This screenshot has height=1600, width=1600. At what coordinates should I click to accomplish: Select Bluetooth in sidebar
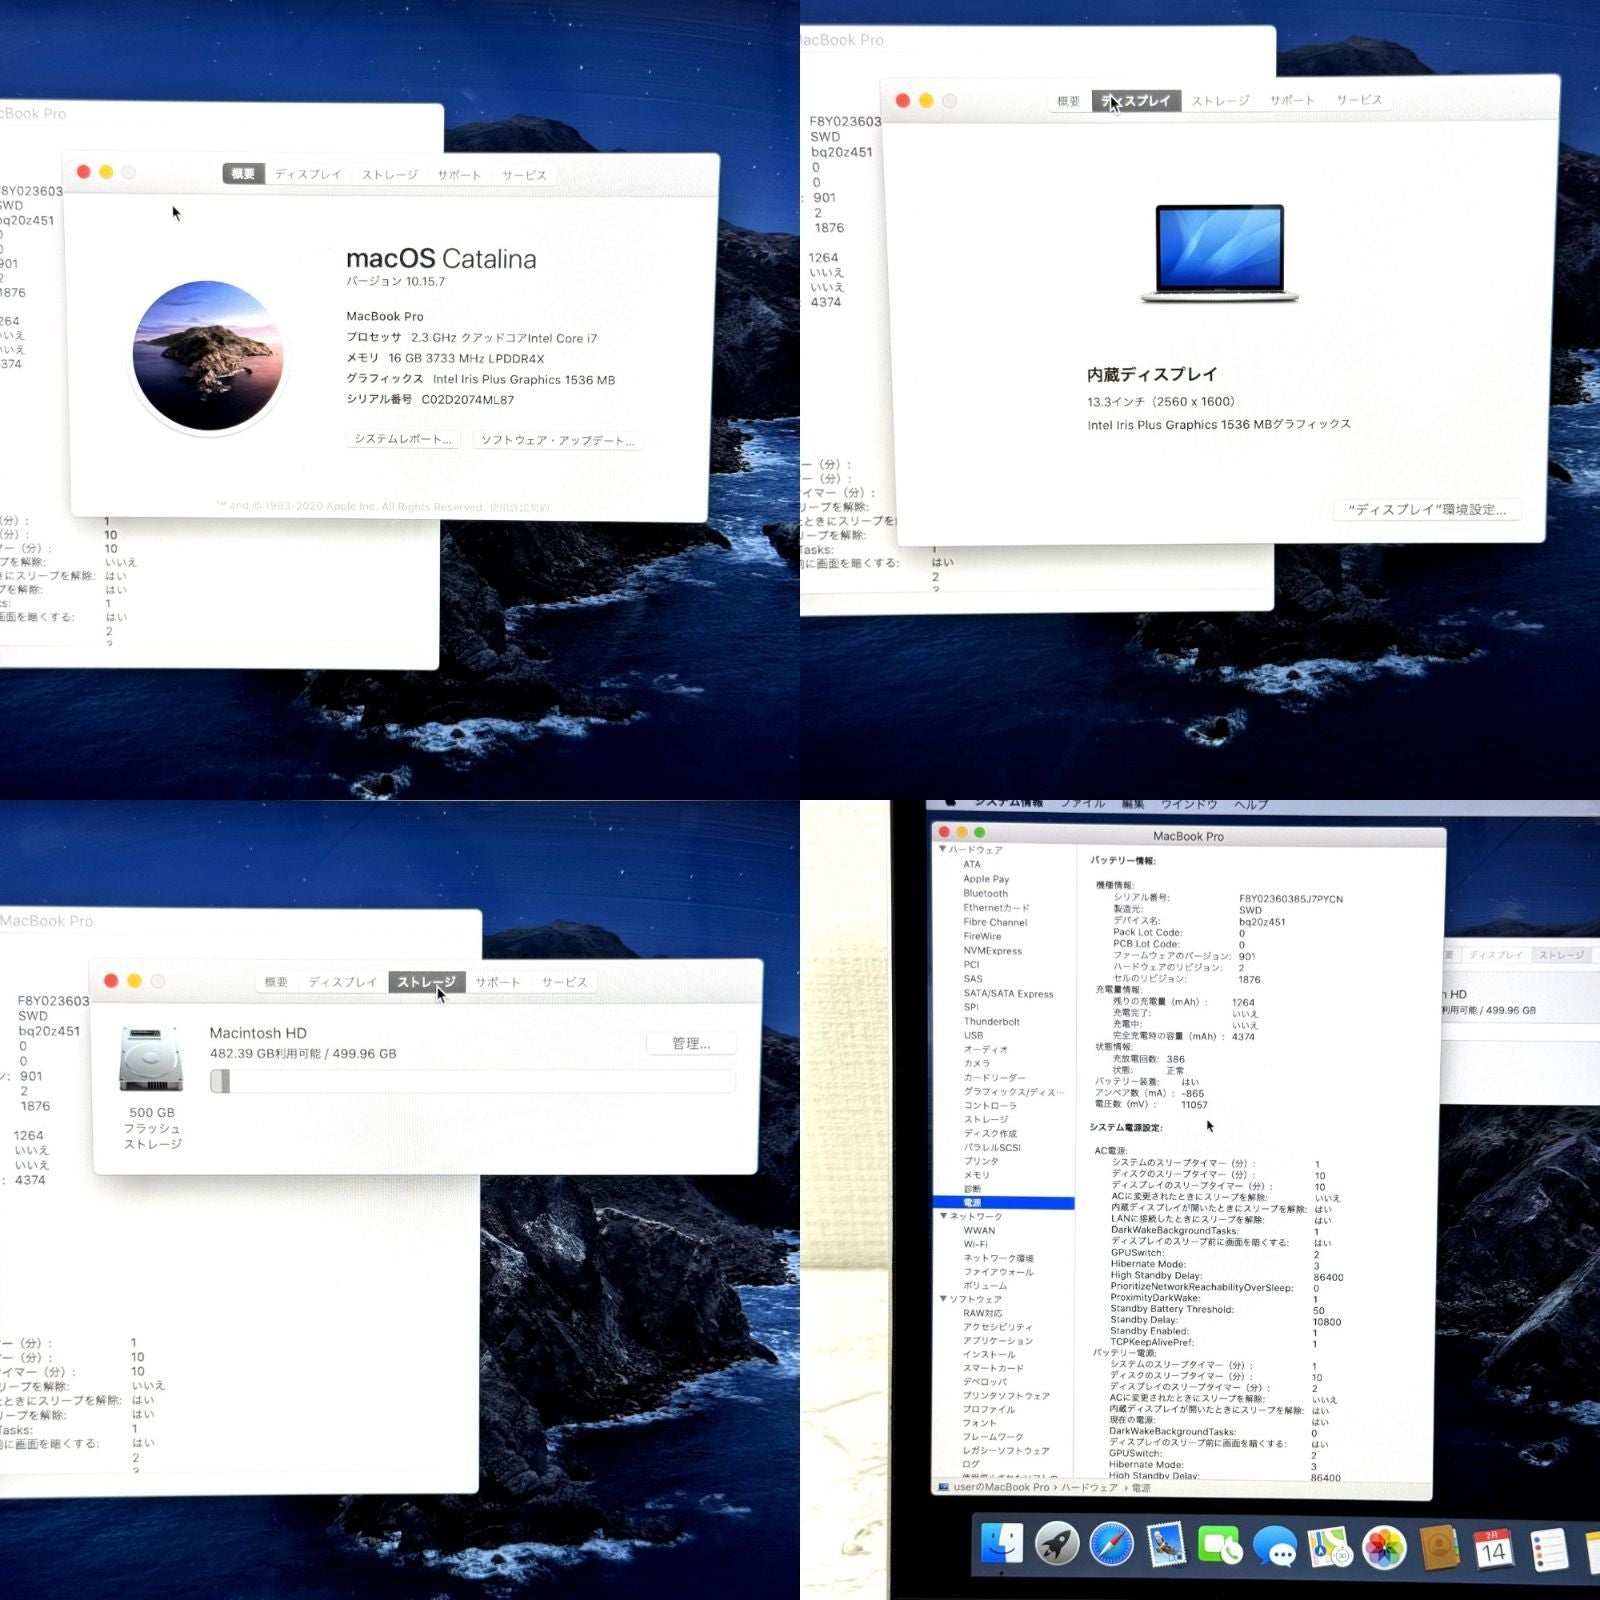click(985, 893)
